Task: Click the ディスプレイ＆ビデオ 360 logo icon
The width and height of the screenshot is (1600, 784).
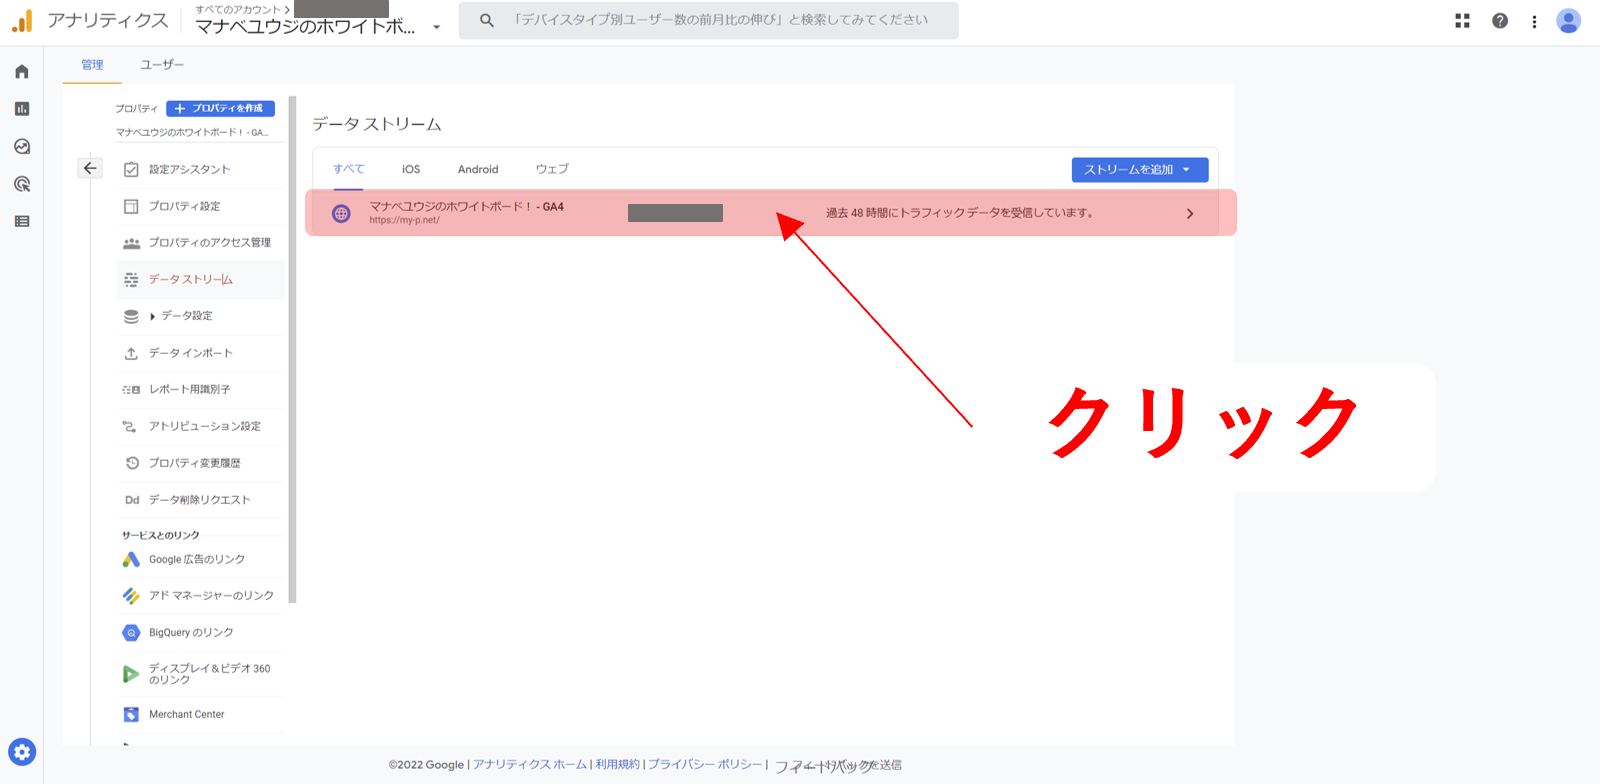Action: (131, 674)
